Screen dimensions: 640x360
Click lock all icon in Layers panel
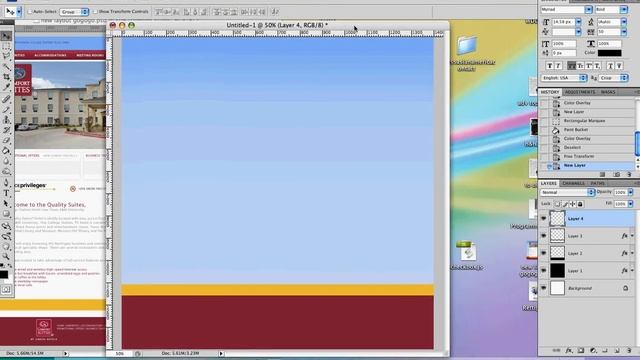click(580, 204)
